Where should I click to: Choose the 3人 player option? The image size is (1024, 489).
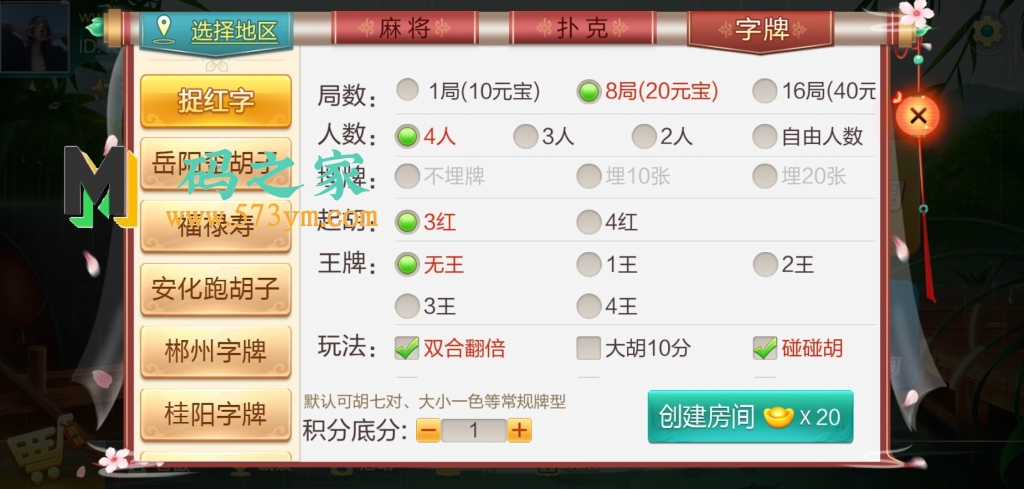[x=543, y=136]
